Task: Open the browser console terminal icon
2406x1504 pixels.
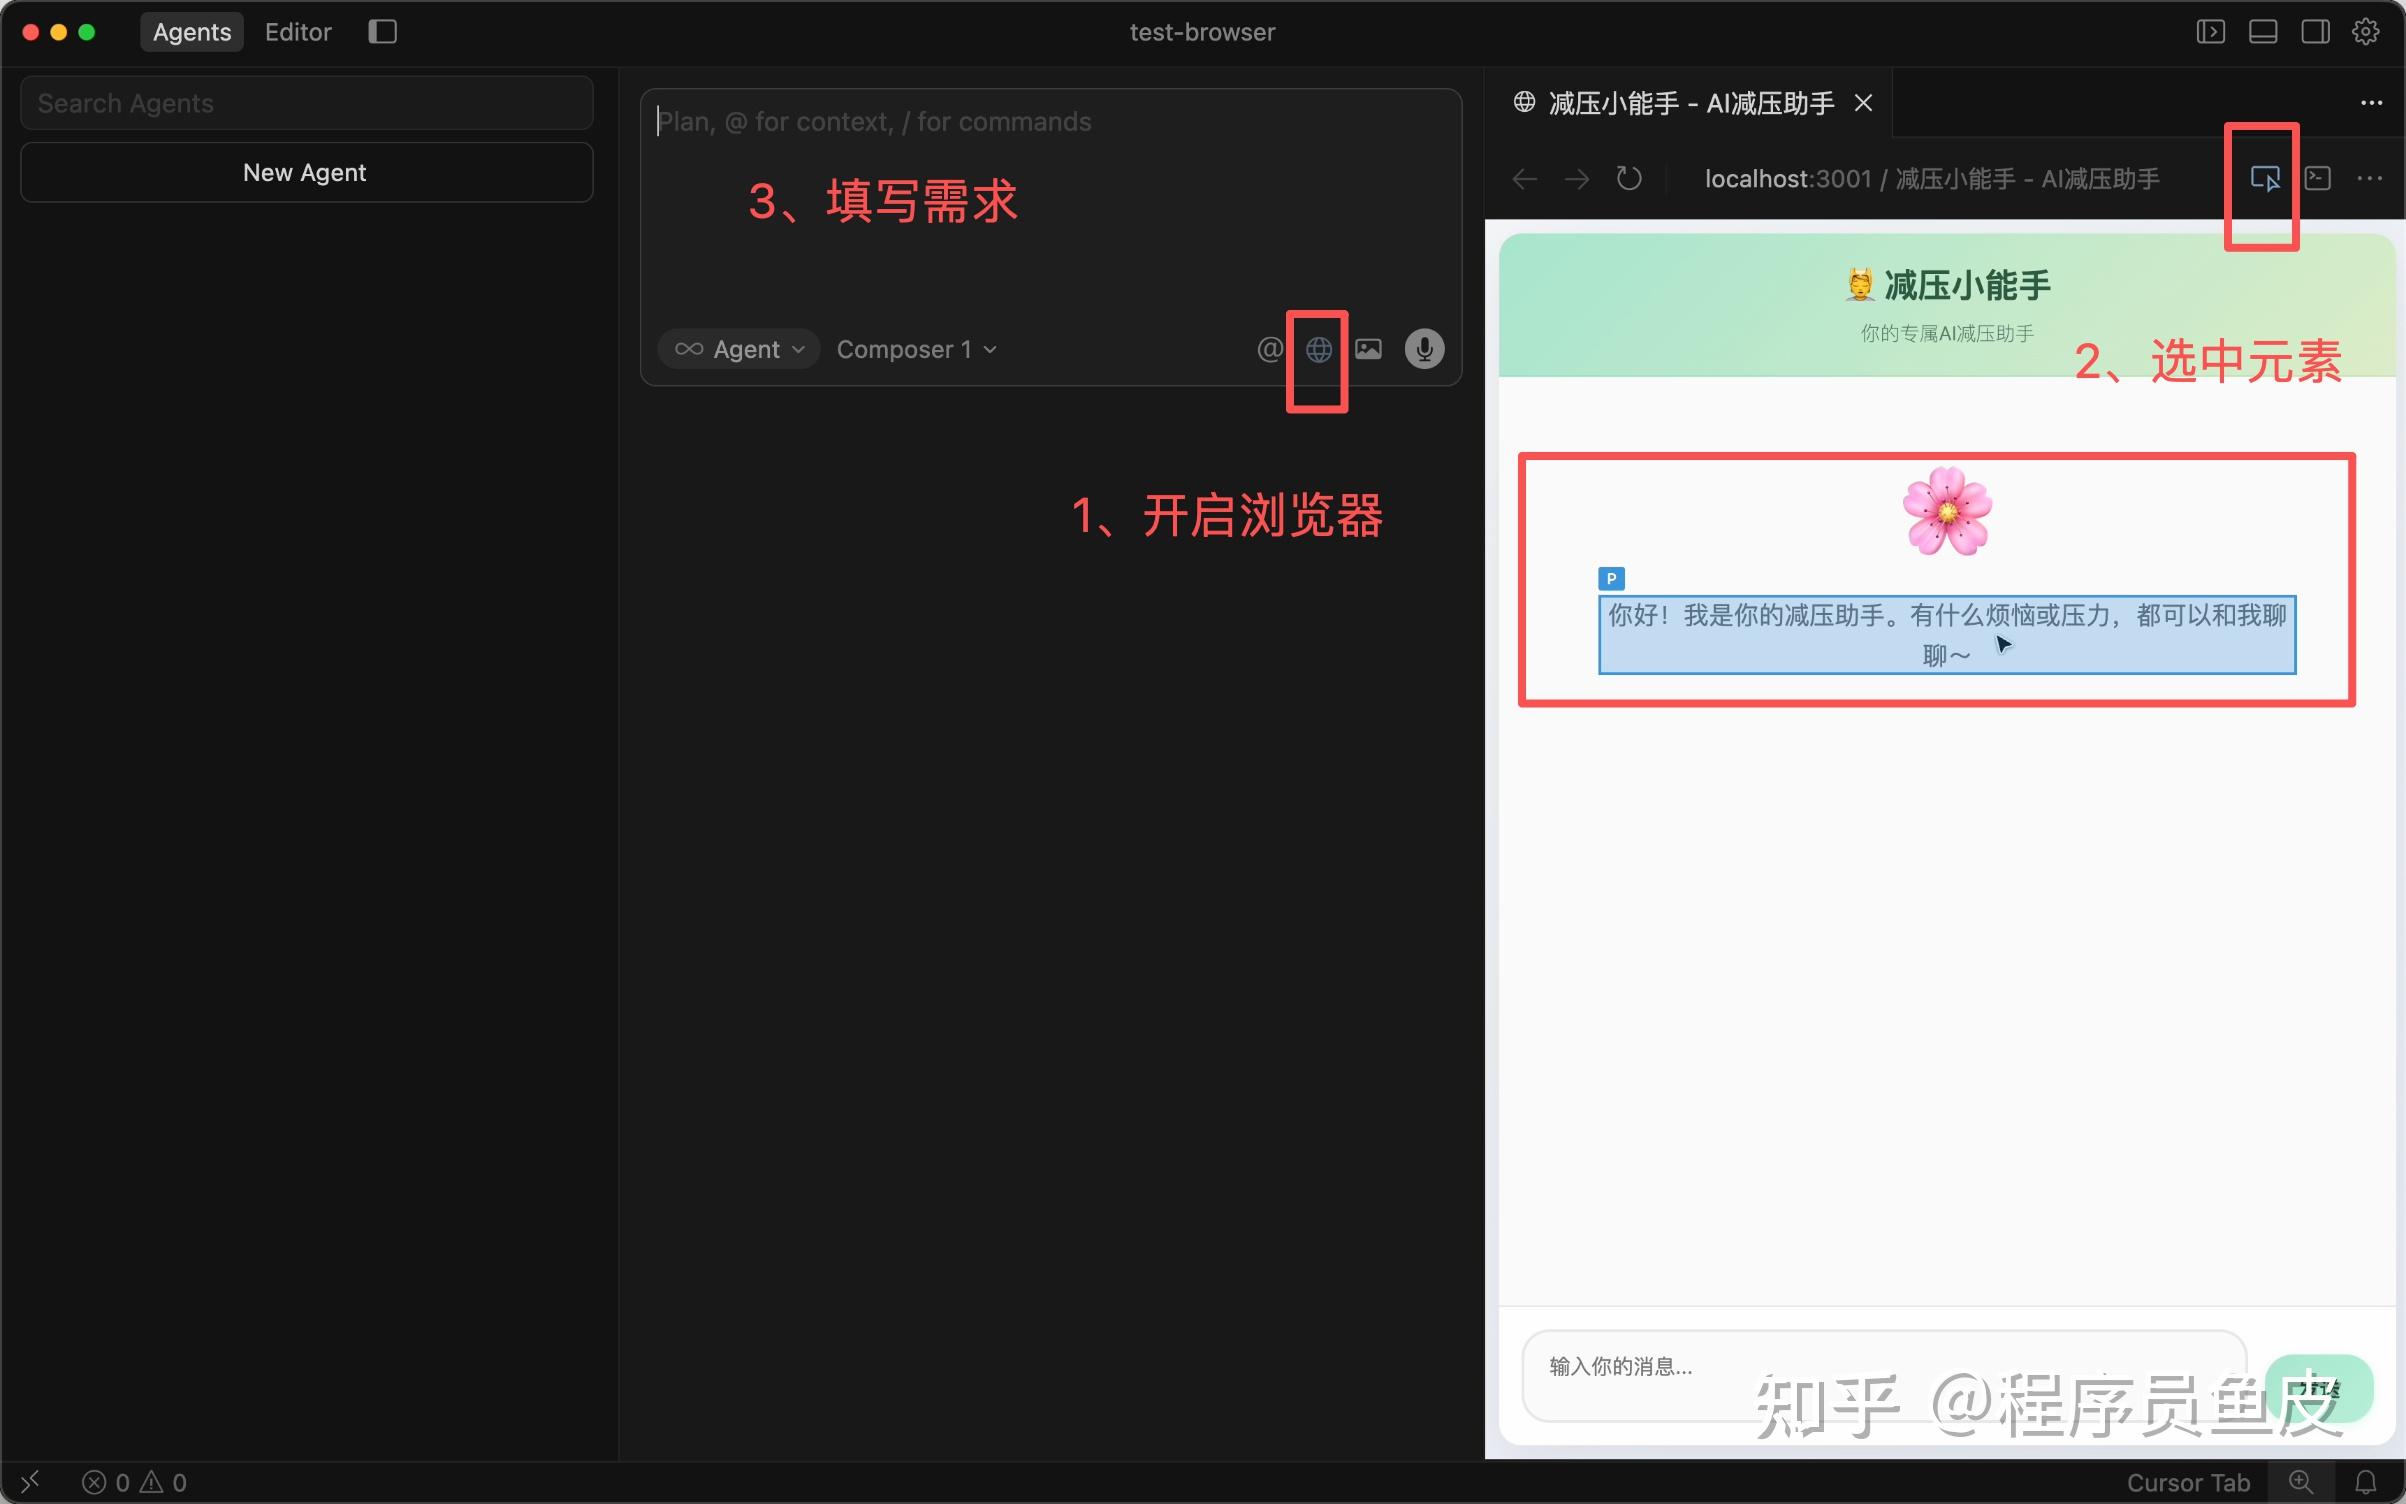Action: coord(2317,179)
